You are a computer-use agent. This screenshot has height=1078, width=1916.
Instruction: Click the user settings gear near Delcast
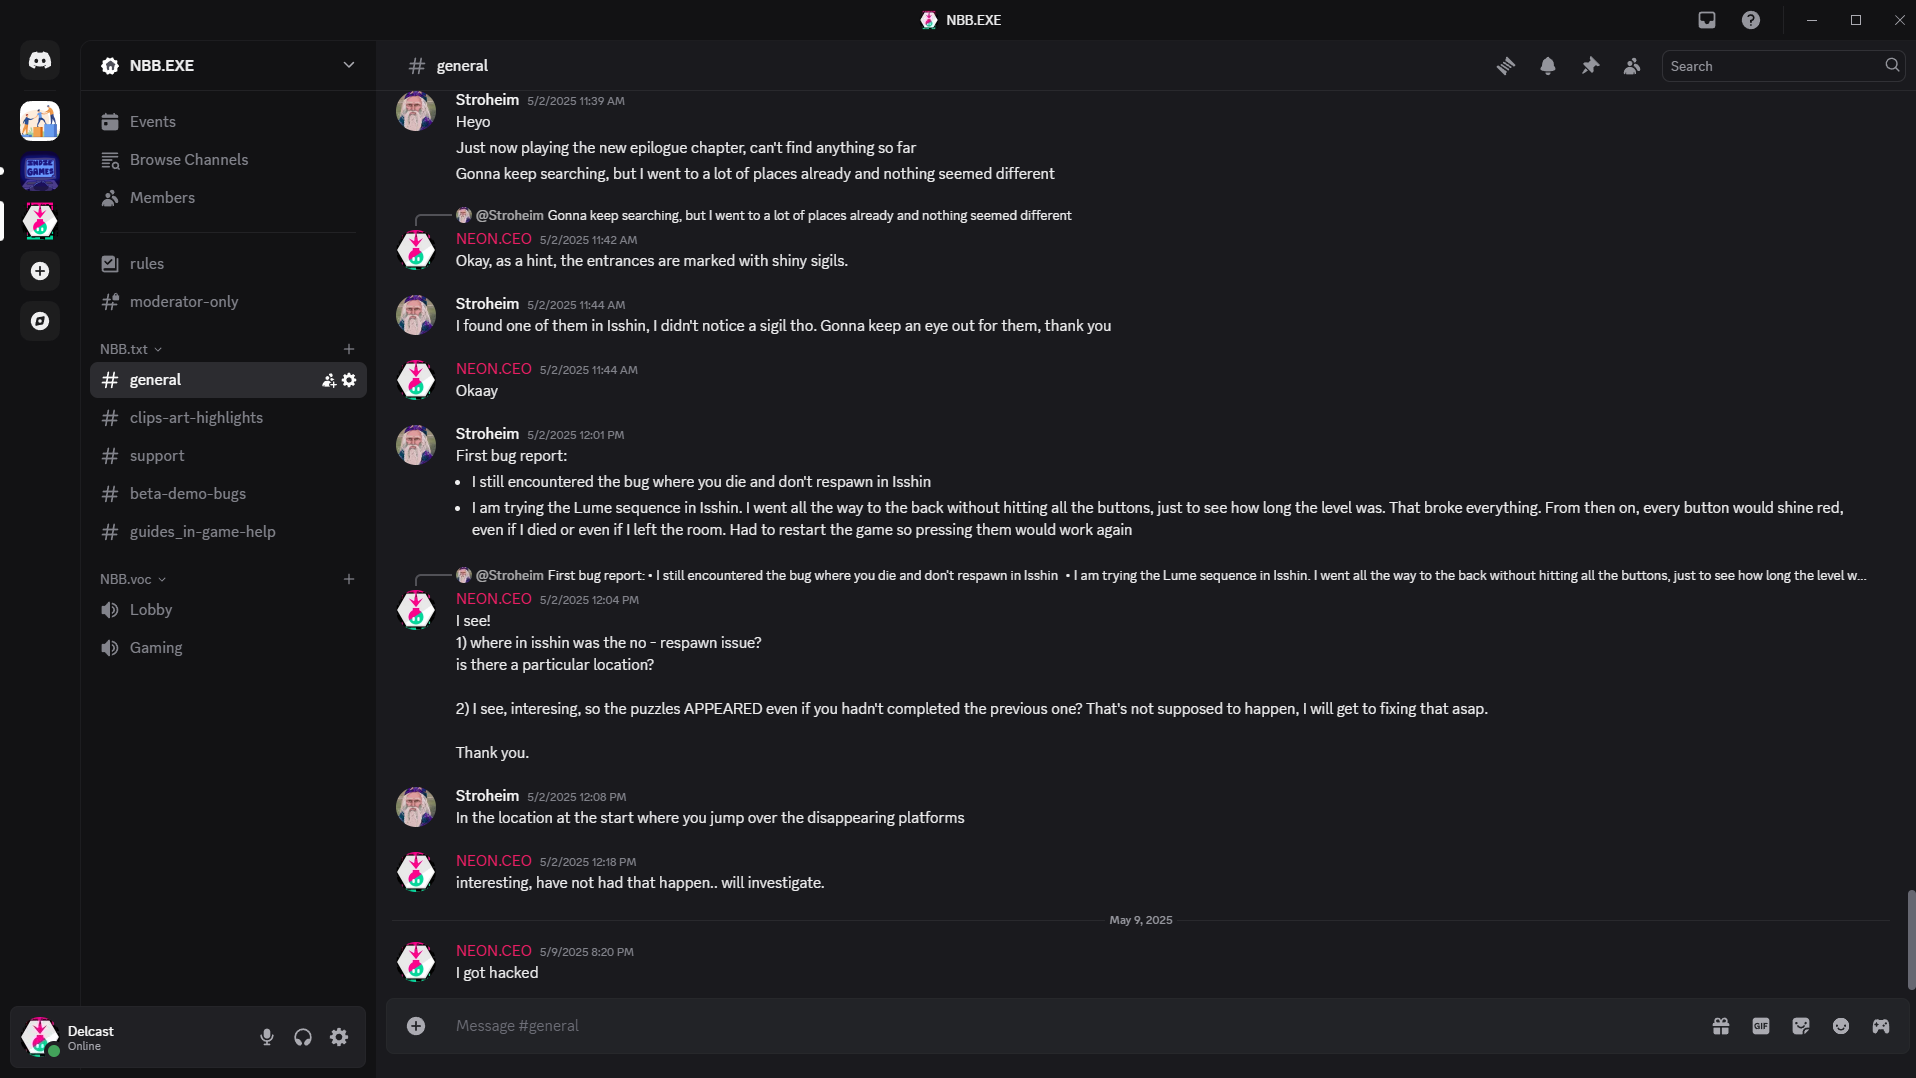(338, 1037)
